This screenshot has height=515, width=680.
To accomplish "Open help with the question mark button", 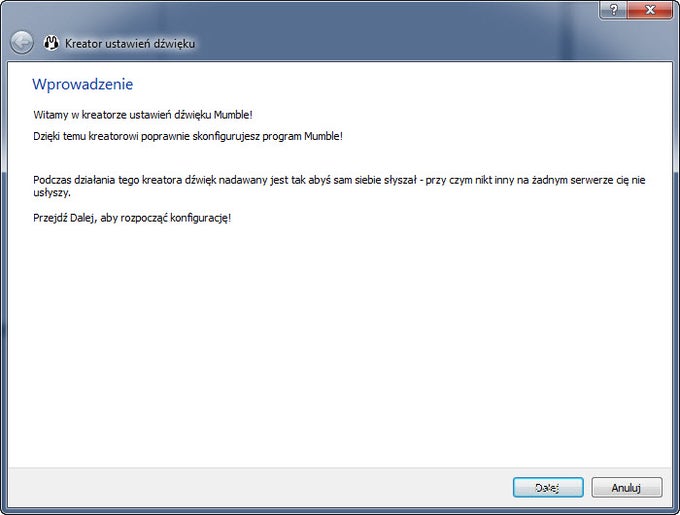I will pos(613,9).
